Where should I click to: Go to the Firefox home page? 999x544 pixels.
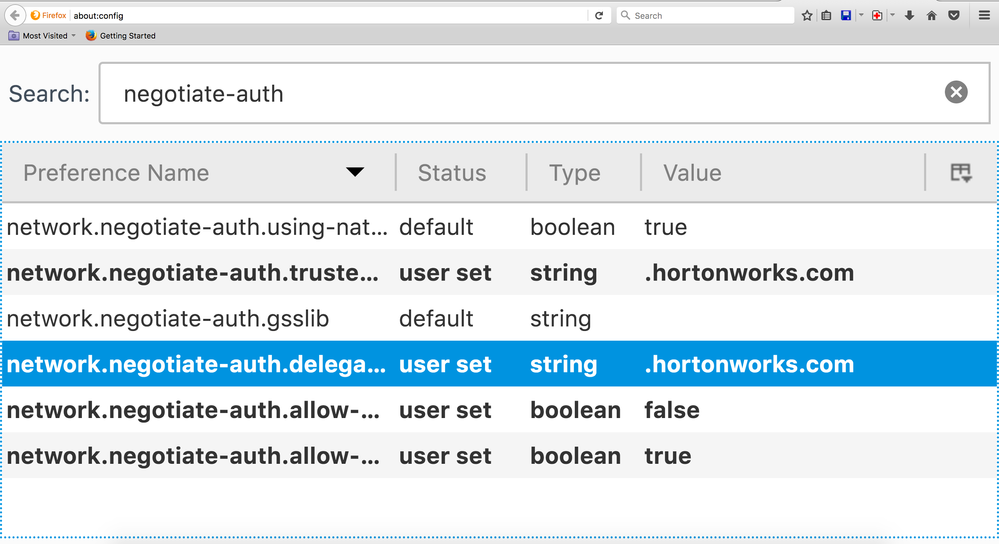931,15
